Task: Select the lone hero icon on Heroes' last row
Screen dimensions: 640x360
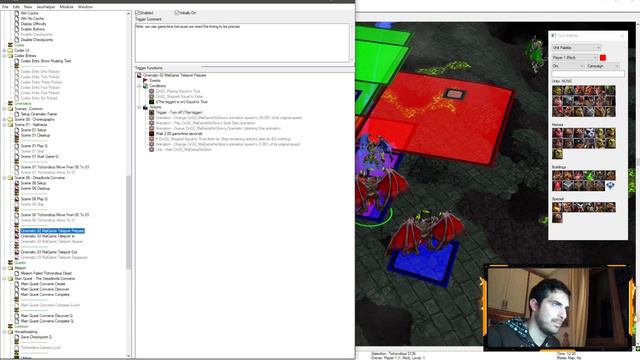Action: (557, 154)
